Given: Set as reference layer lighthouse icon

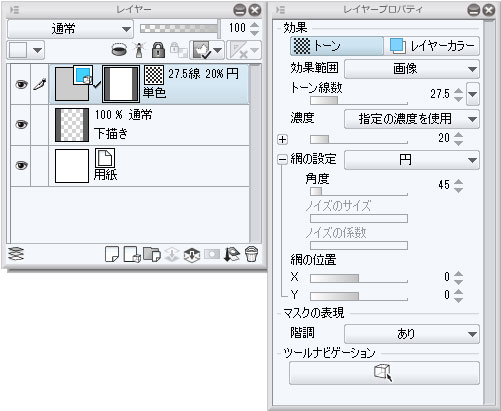Looking at the screenshot, I should (139, 50).
